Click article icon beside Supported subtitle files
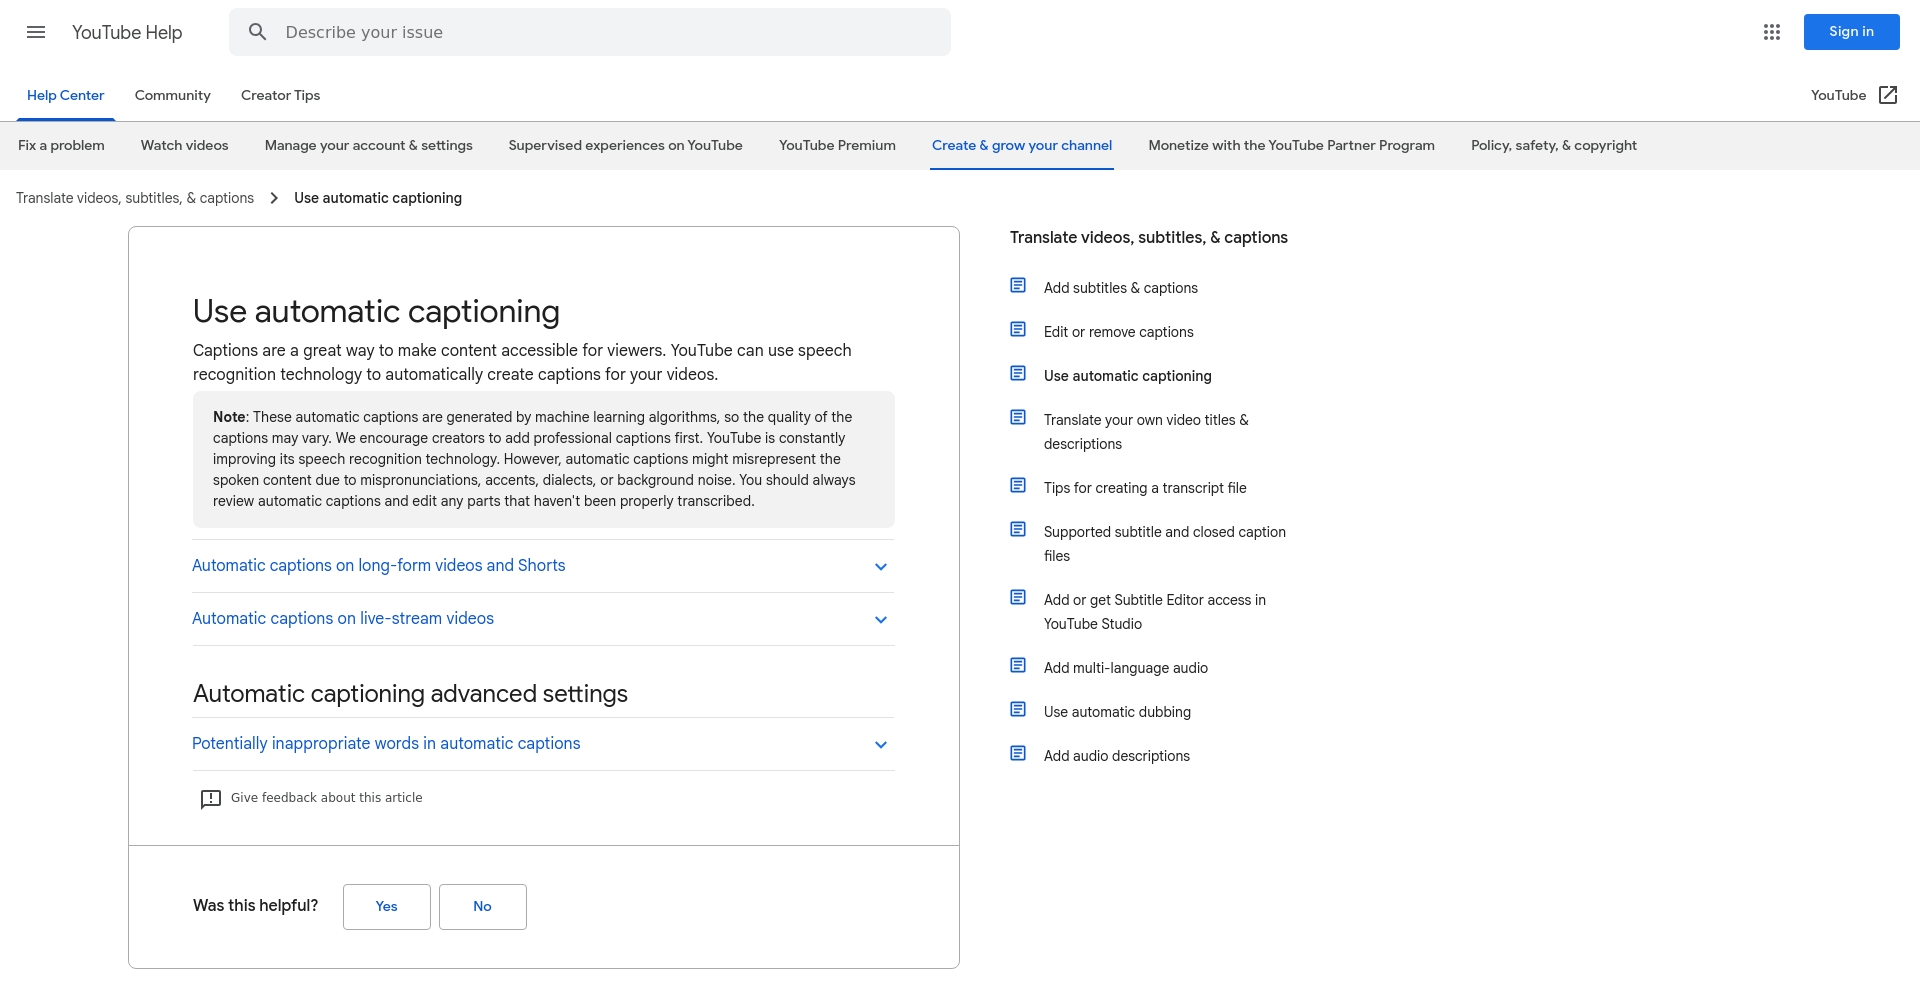Viewport: 1920px width, 1000px height. pyautogui.click(x=1018, y=530)
